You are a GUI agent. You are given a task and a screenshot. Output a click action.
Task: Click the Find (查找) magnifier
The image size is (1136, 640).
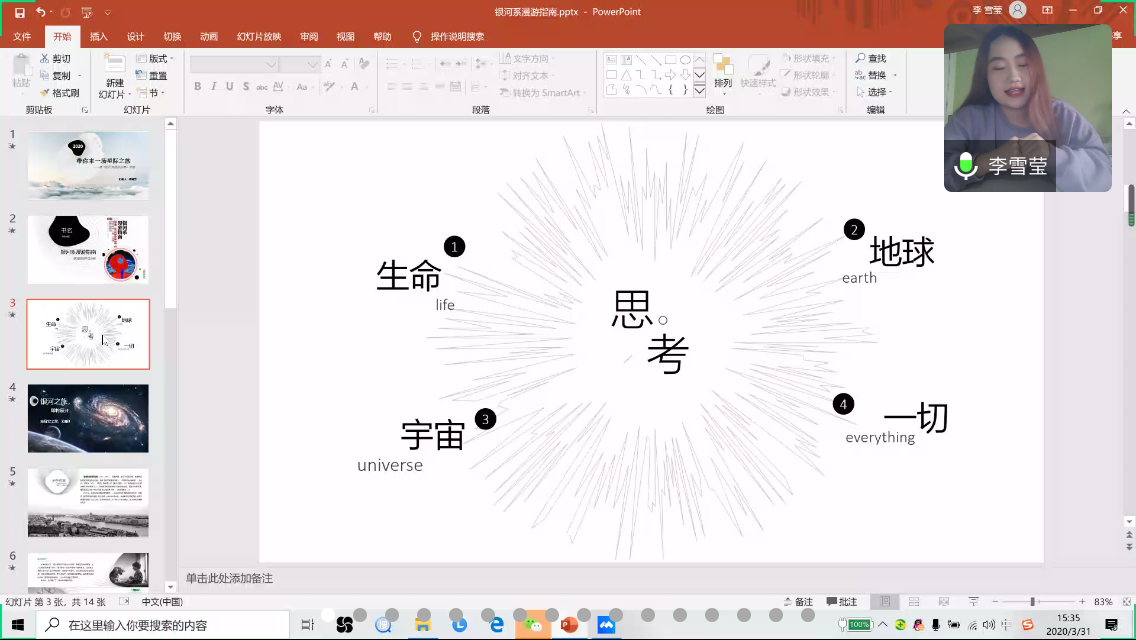870,59
